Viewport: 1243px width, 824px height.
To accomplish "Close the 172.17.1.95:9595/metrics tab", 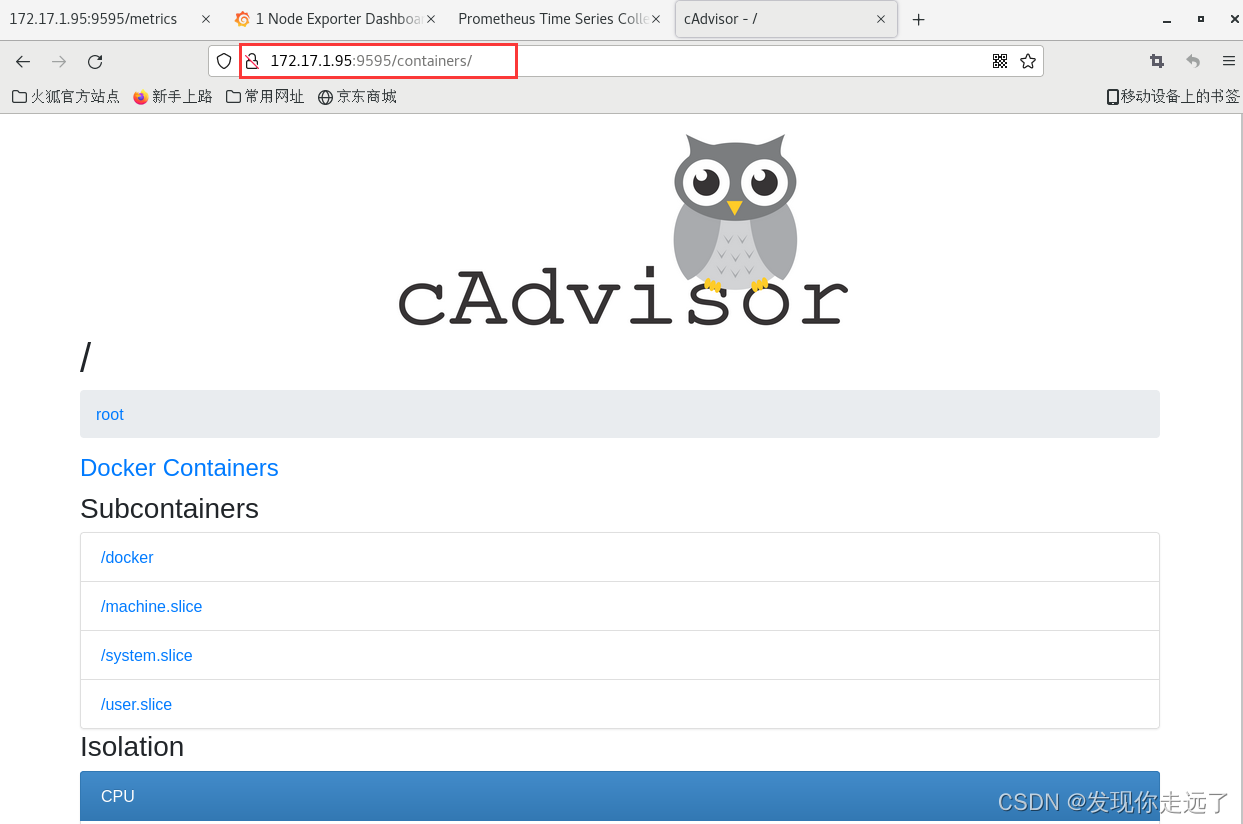I will 206,19.
